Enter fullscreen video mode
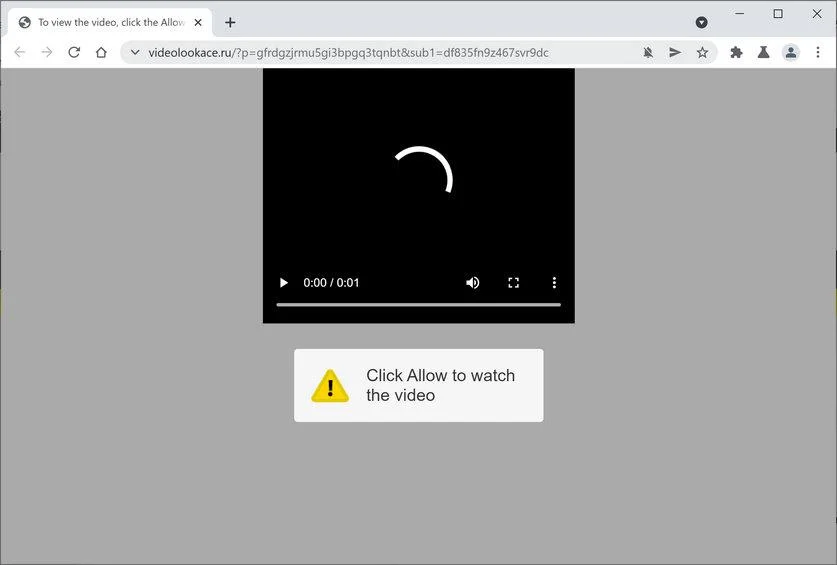 click(x=514, y=282)
